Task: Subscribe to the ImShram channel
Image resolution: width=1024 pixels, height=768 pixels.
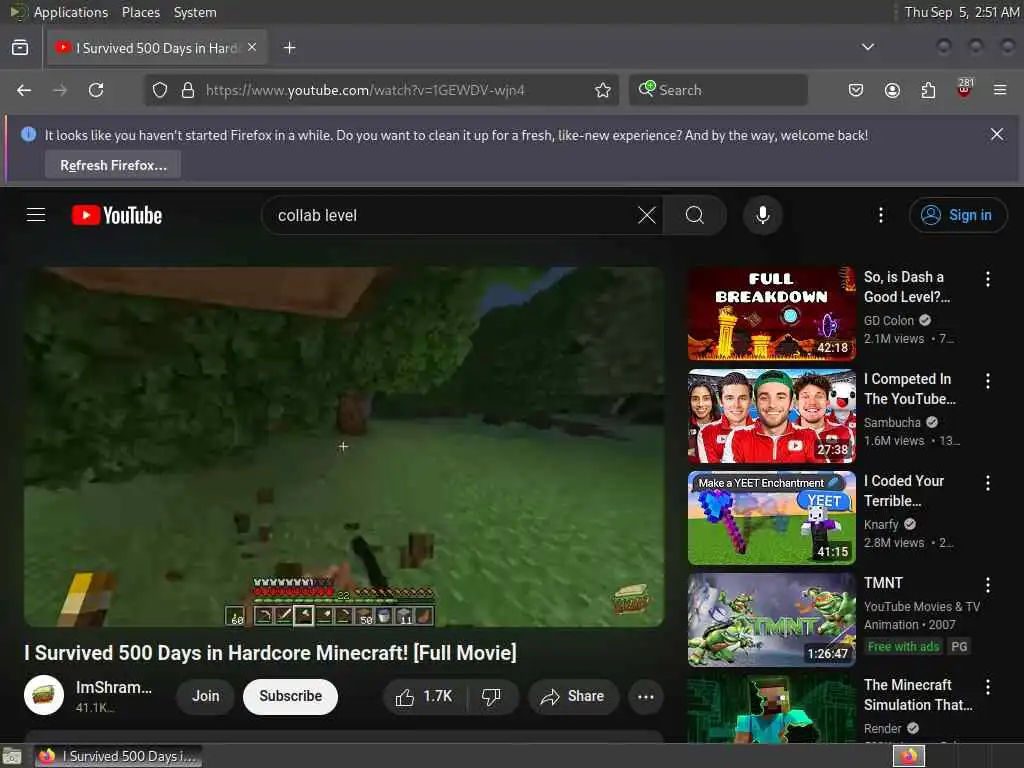Action: coord(290,696)
